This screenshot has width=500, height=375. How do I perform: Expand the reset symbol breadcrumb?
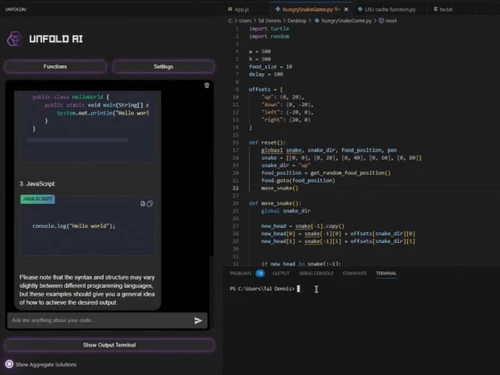click(x=391, y=21)
